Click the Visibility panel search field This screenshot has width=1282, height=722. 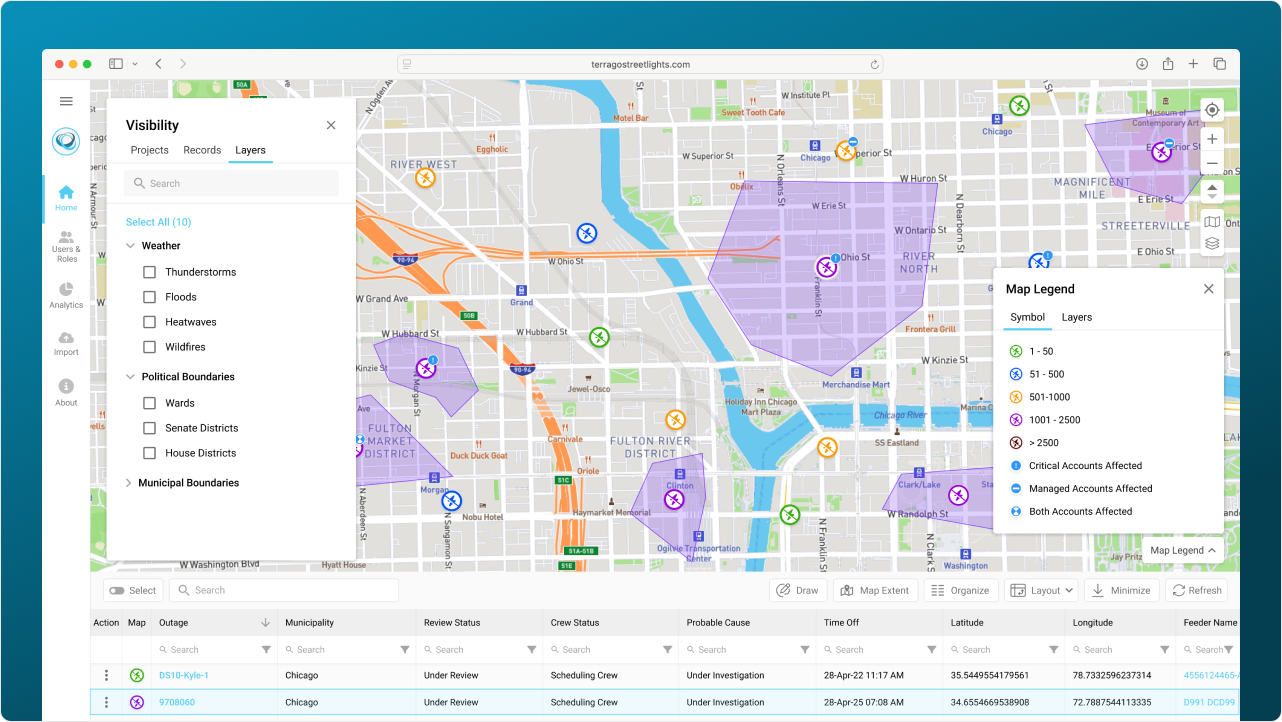coord(232,183)
